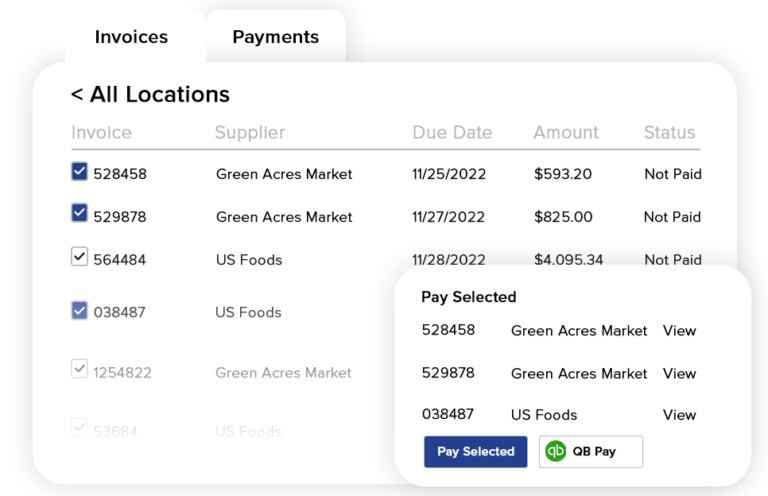This screenshot has height=496, width=768.
Task: Click the QuickBooks logo icon
Action: 556,451
